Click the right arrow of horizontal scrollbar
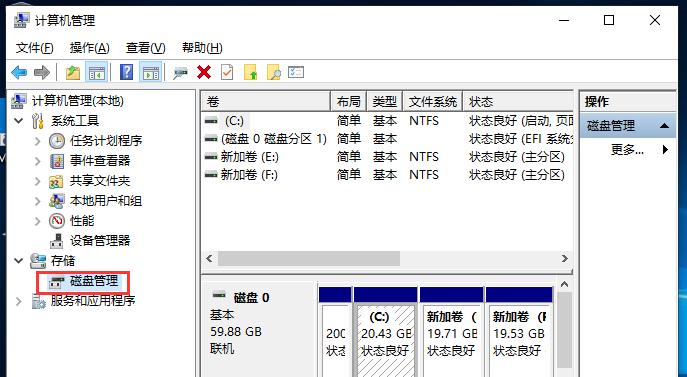 tap(564, 259)
